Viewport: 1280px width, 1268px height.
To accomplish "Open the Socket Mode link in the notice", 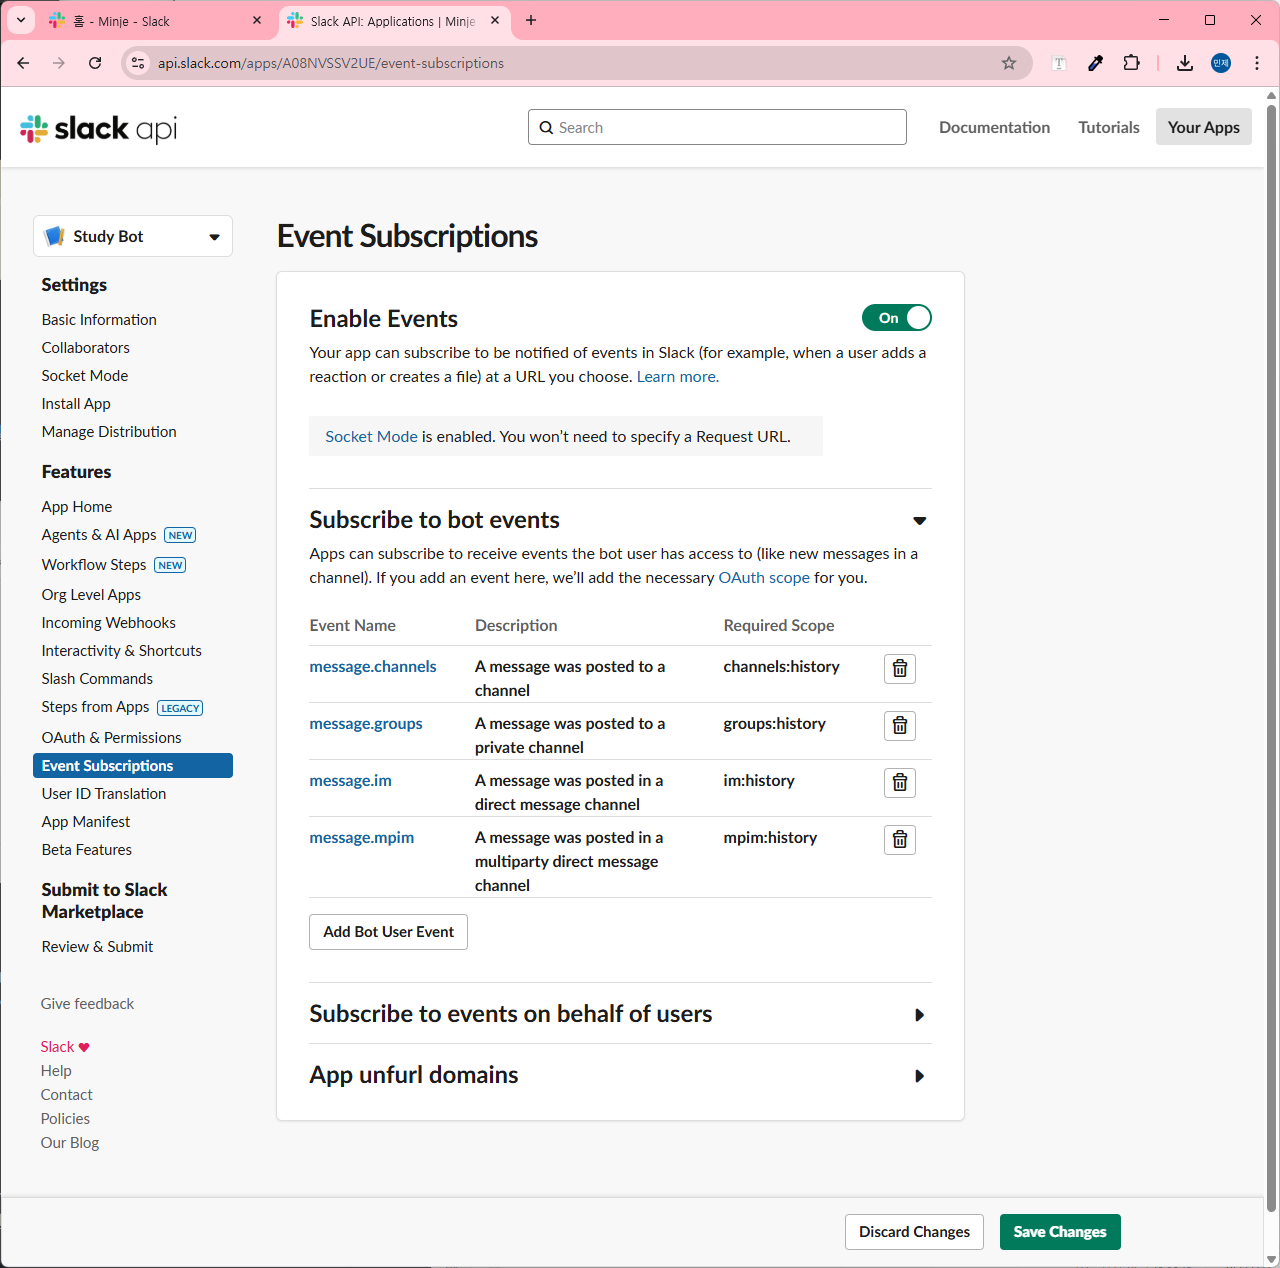I will (372, 437).
